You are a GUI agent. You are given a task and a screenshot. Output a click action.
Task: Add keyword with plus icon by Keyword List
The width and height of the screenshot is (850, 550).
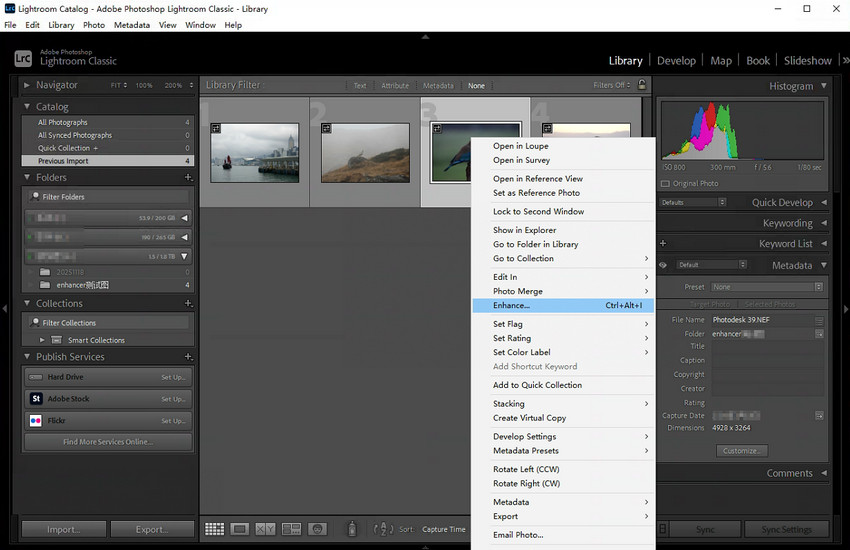pos(662,243)
